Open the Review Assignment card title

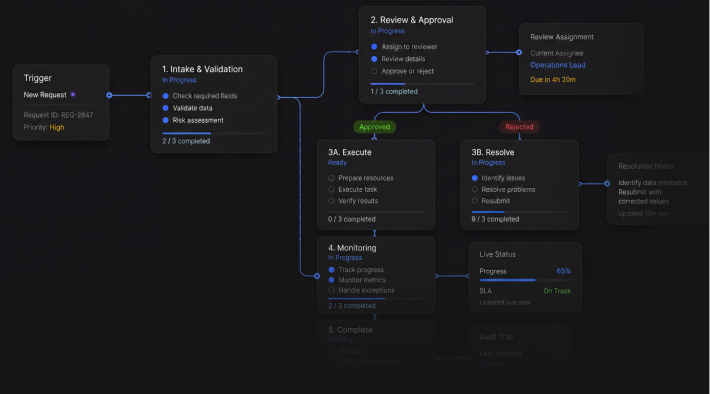click(x=562, y=37)
